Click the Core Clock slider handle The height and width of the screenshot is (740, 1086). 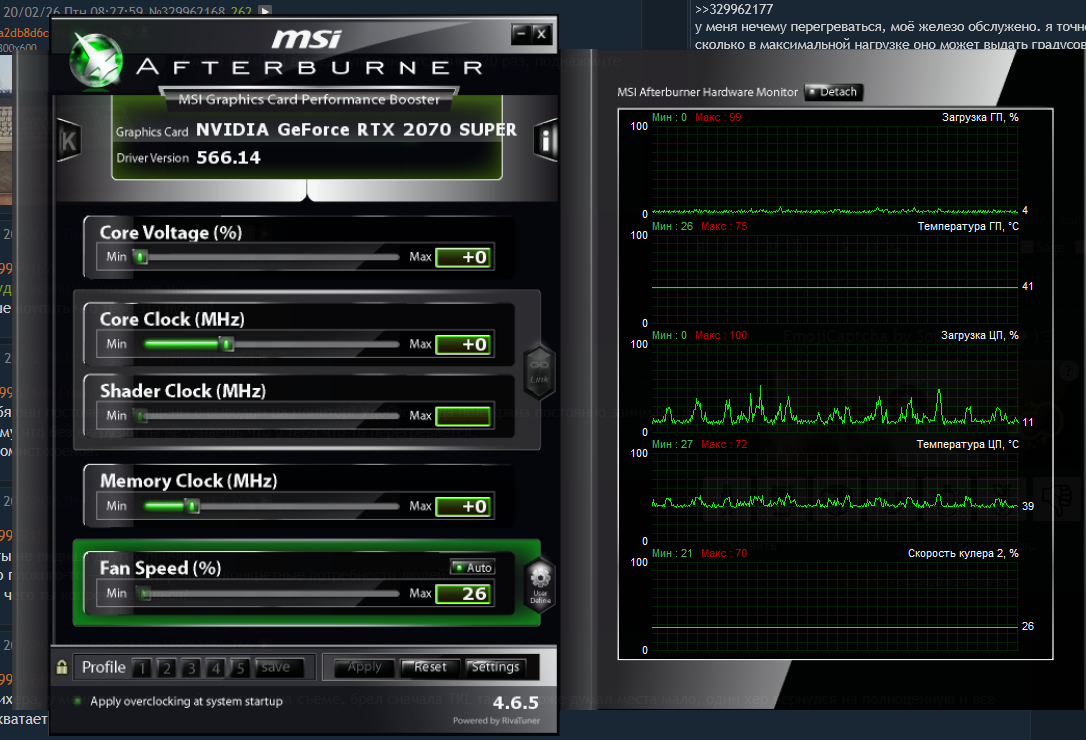click(227, 344)
